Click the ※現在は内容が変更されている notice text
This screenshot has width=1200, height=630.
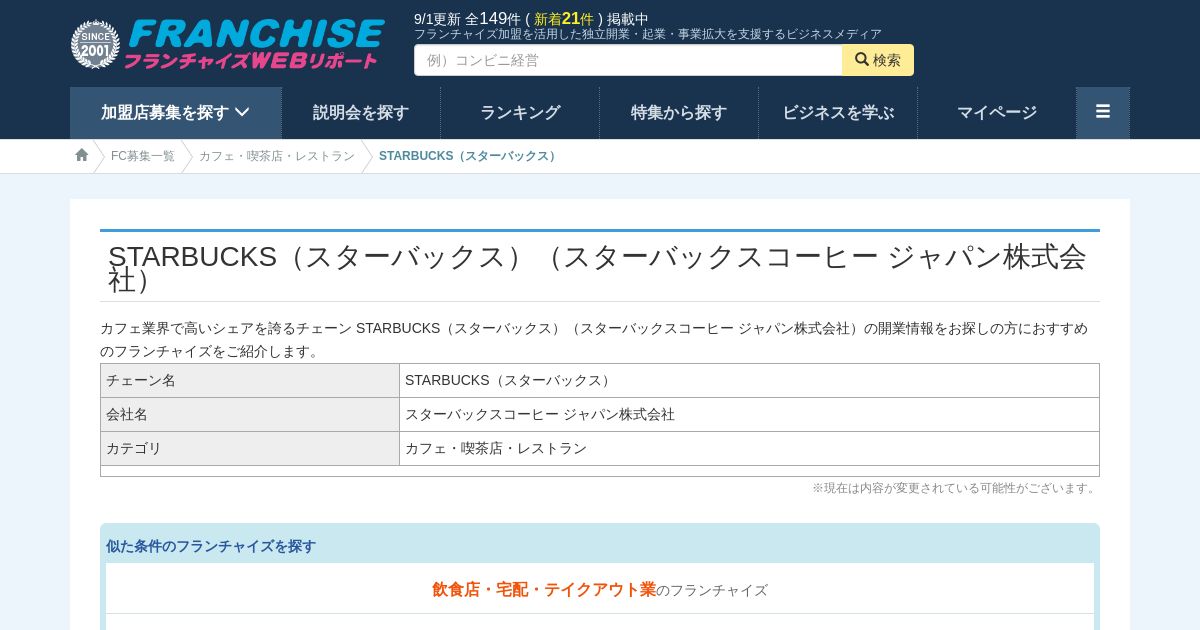click(x=956, y=488)
